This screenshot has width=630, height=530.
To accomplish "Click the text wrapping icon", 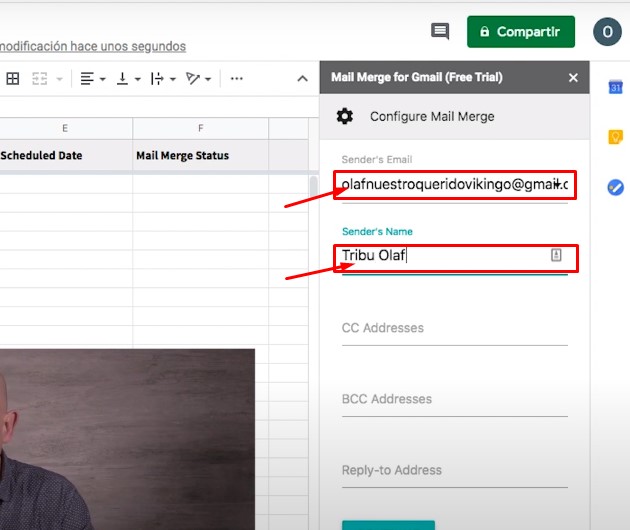I will (x=157, y=78).
